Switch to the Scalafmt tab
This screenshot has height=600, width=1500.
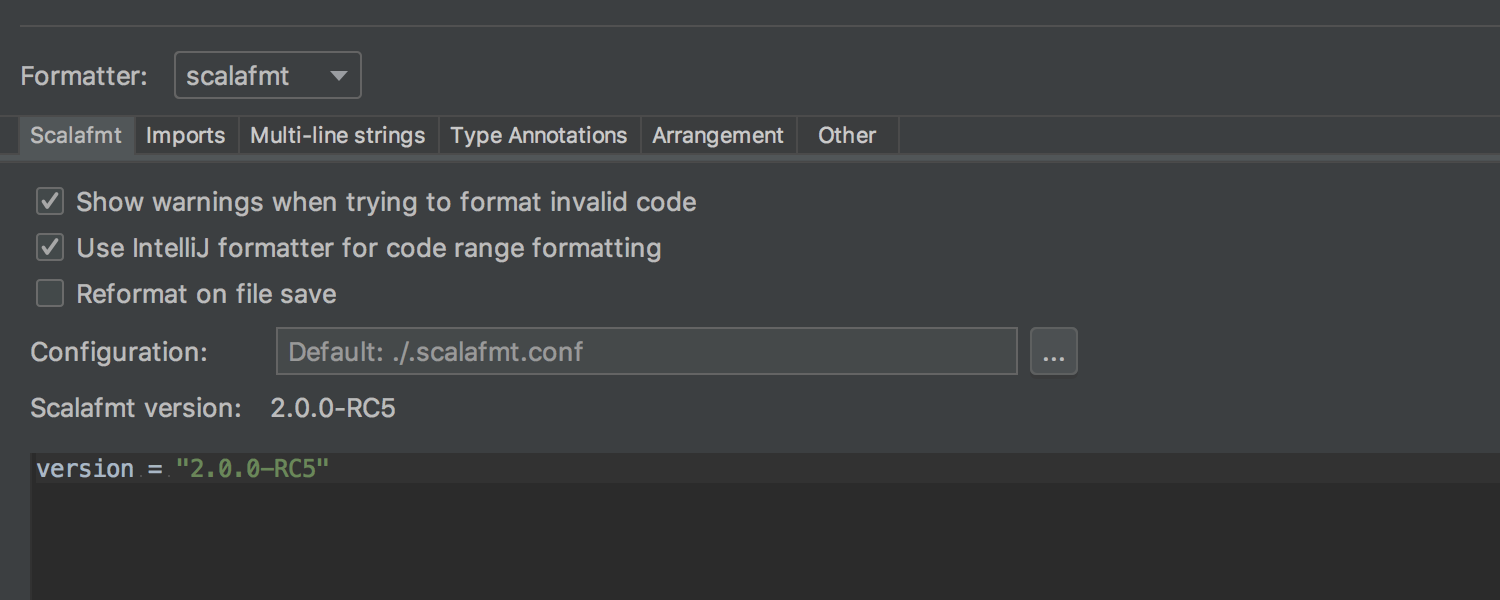pyautogui.click(x=76, y=136)
